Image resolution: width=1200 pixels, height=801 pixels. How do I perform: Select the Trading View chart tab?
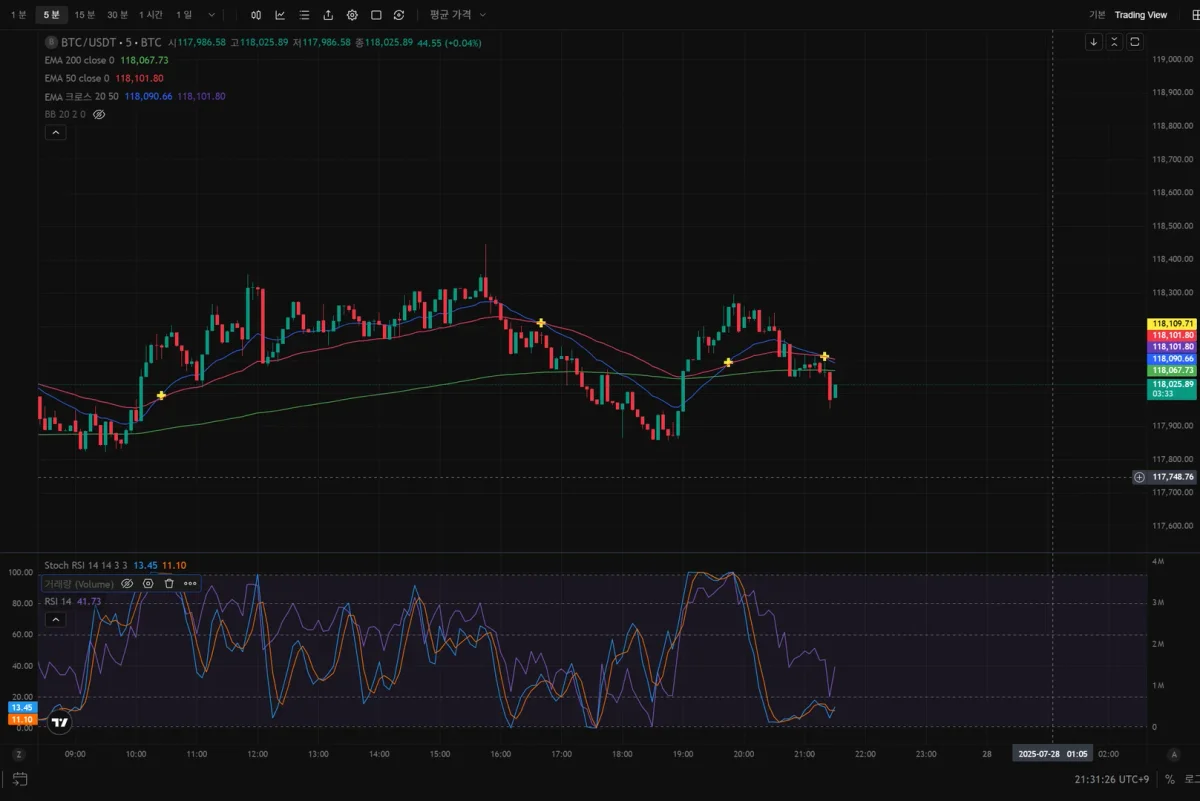(1141, 15)
